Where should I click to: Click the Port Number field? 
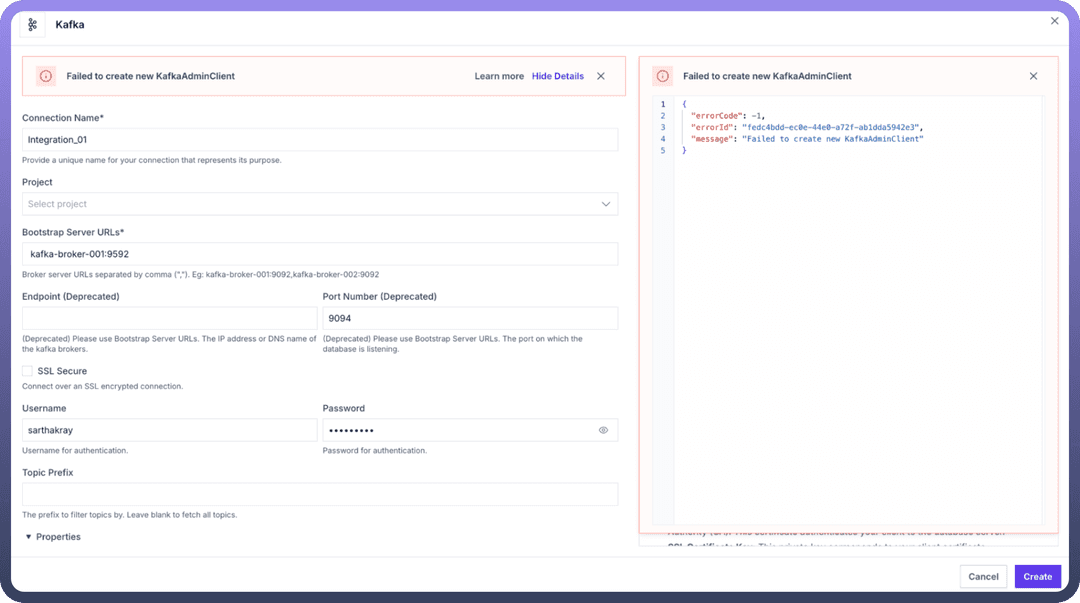point(469,318)
